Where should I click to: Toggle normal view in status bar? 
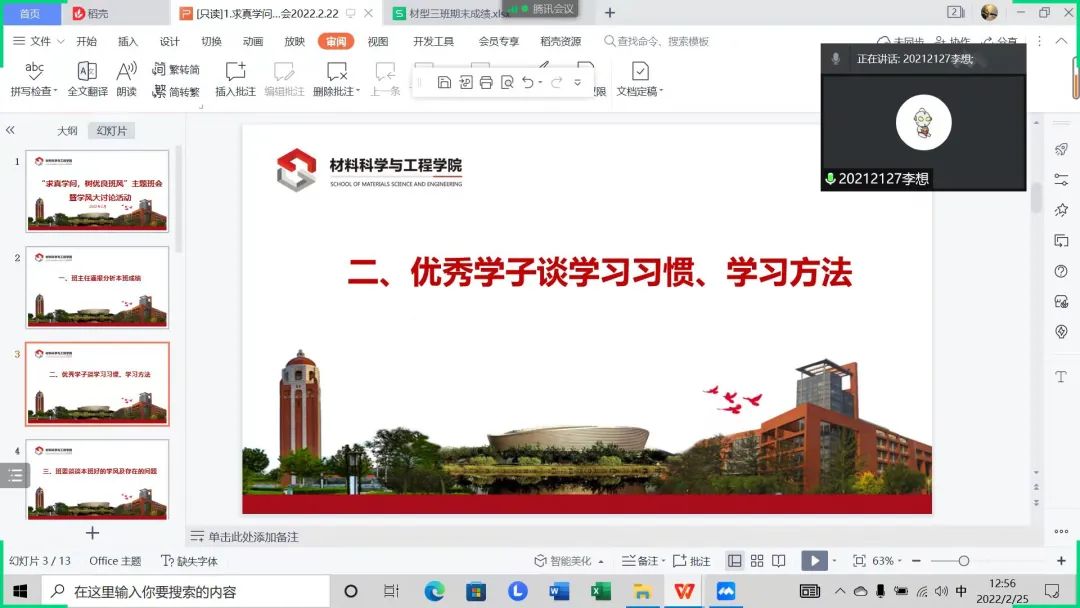pos(734,561)
